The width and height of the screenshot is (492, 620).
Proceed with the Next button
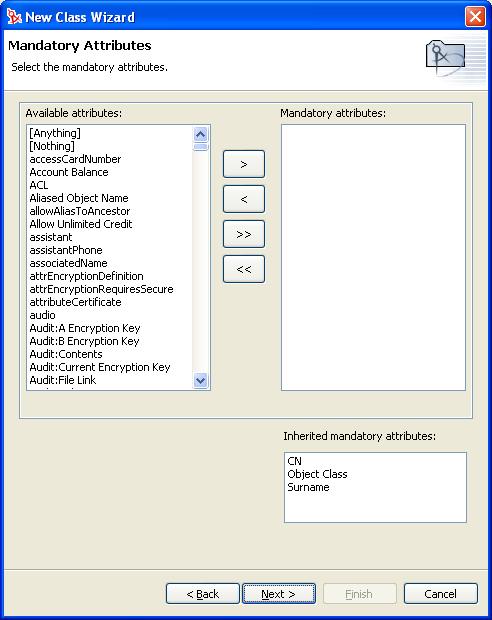279,594
